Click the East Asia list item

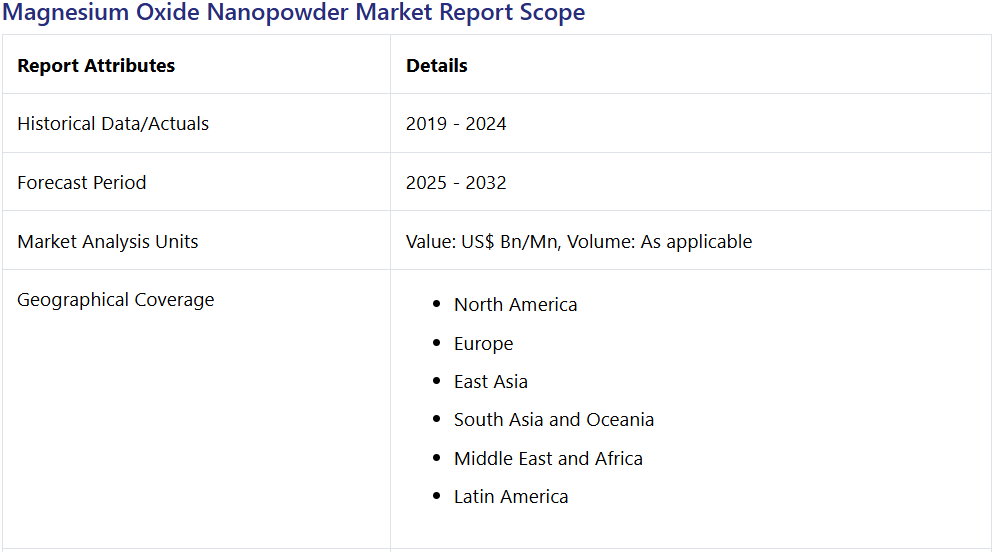point(491,382)
